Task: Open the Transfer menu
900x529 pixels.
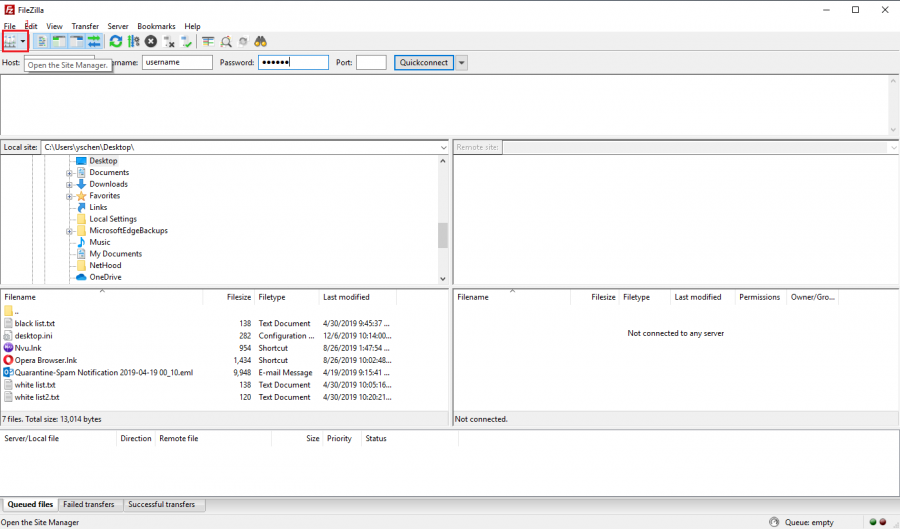Action: (85, 26)
